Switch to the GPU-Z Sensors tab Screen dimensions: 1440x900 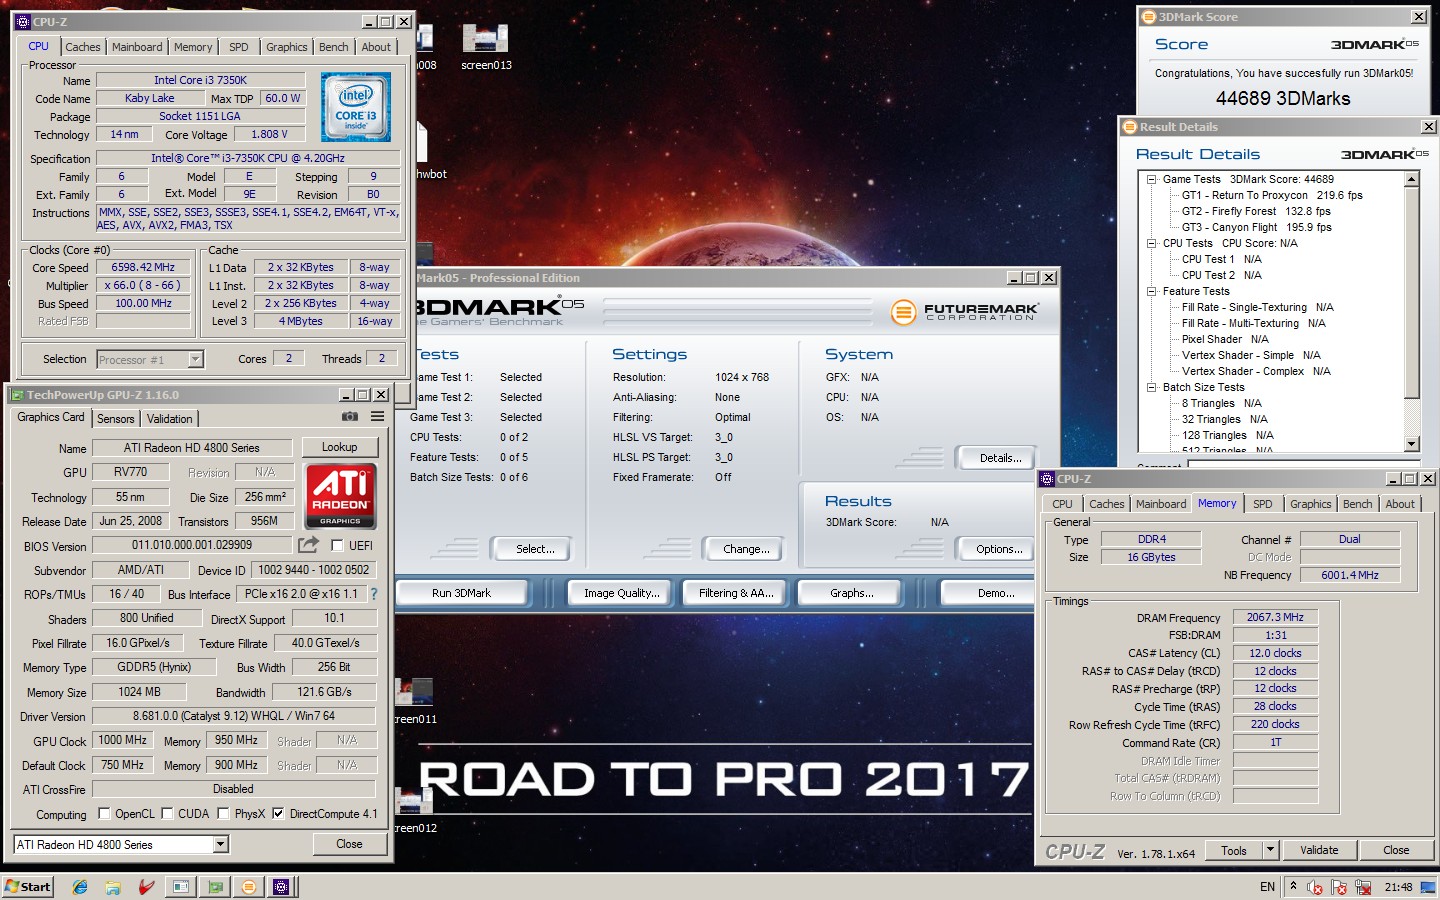point(116,419)
